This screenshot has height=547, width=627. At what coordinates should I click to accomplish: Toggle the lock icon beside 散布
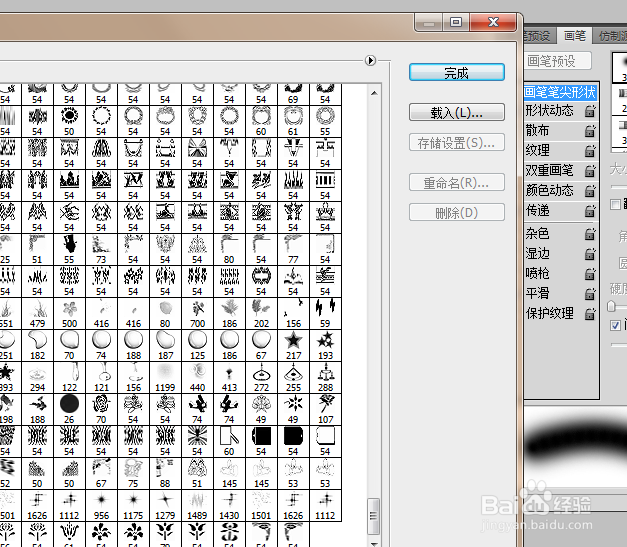[590, 131]
